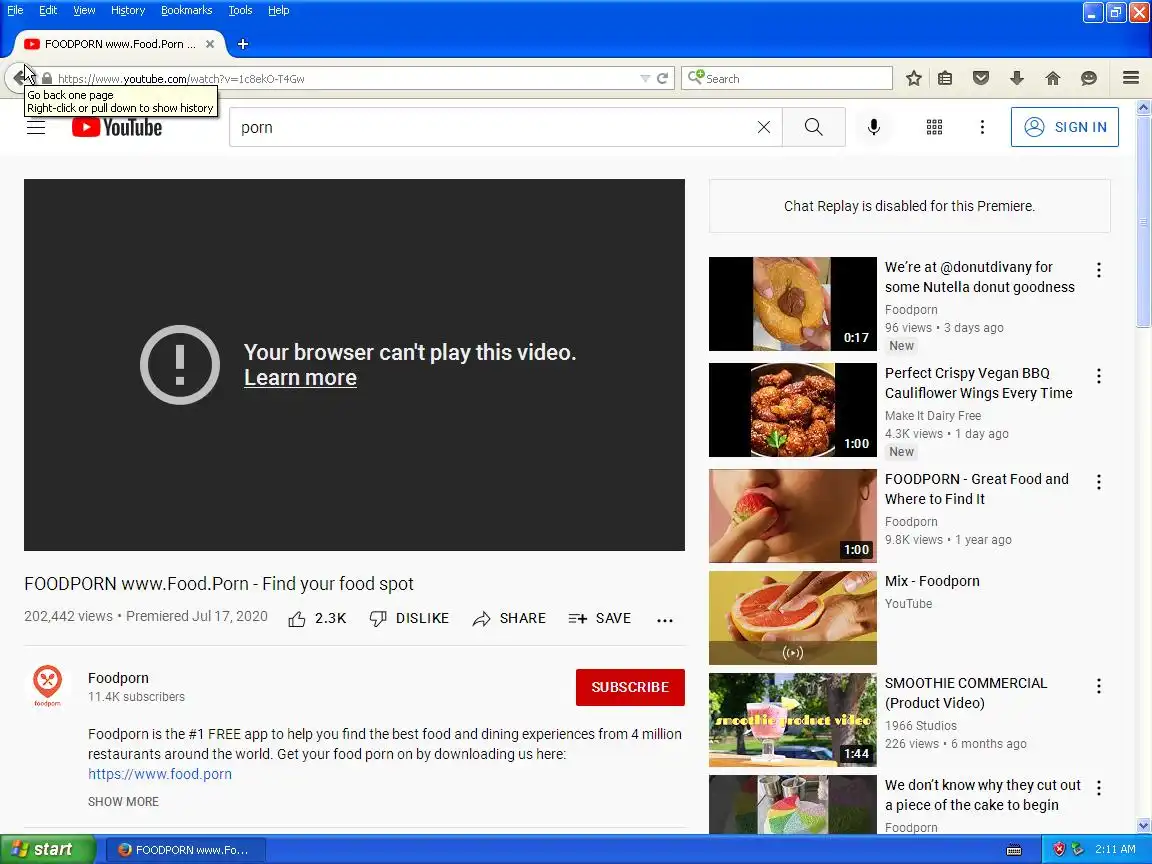Image resolution: width=1152 pixels, height=864 pixels.
Task: Open options for Nutella donut video
Action: pyautogui.click(x=1099, y=270)
